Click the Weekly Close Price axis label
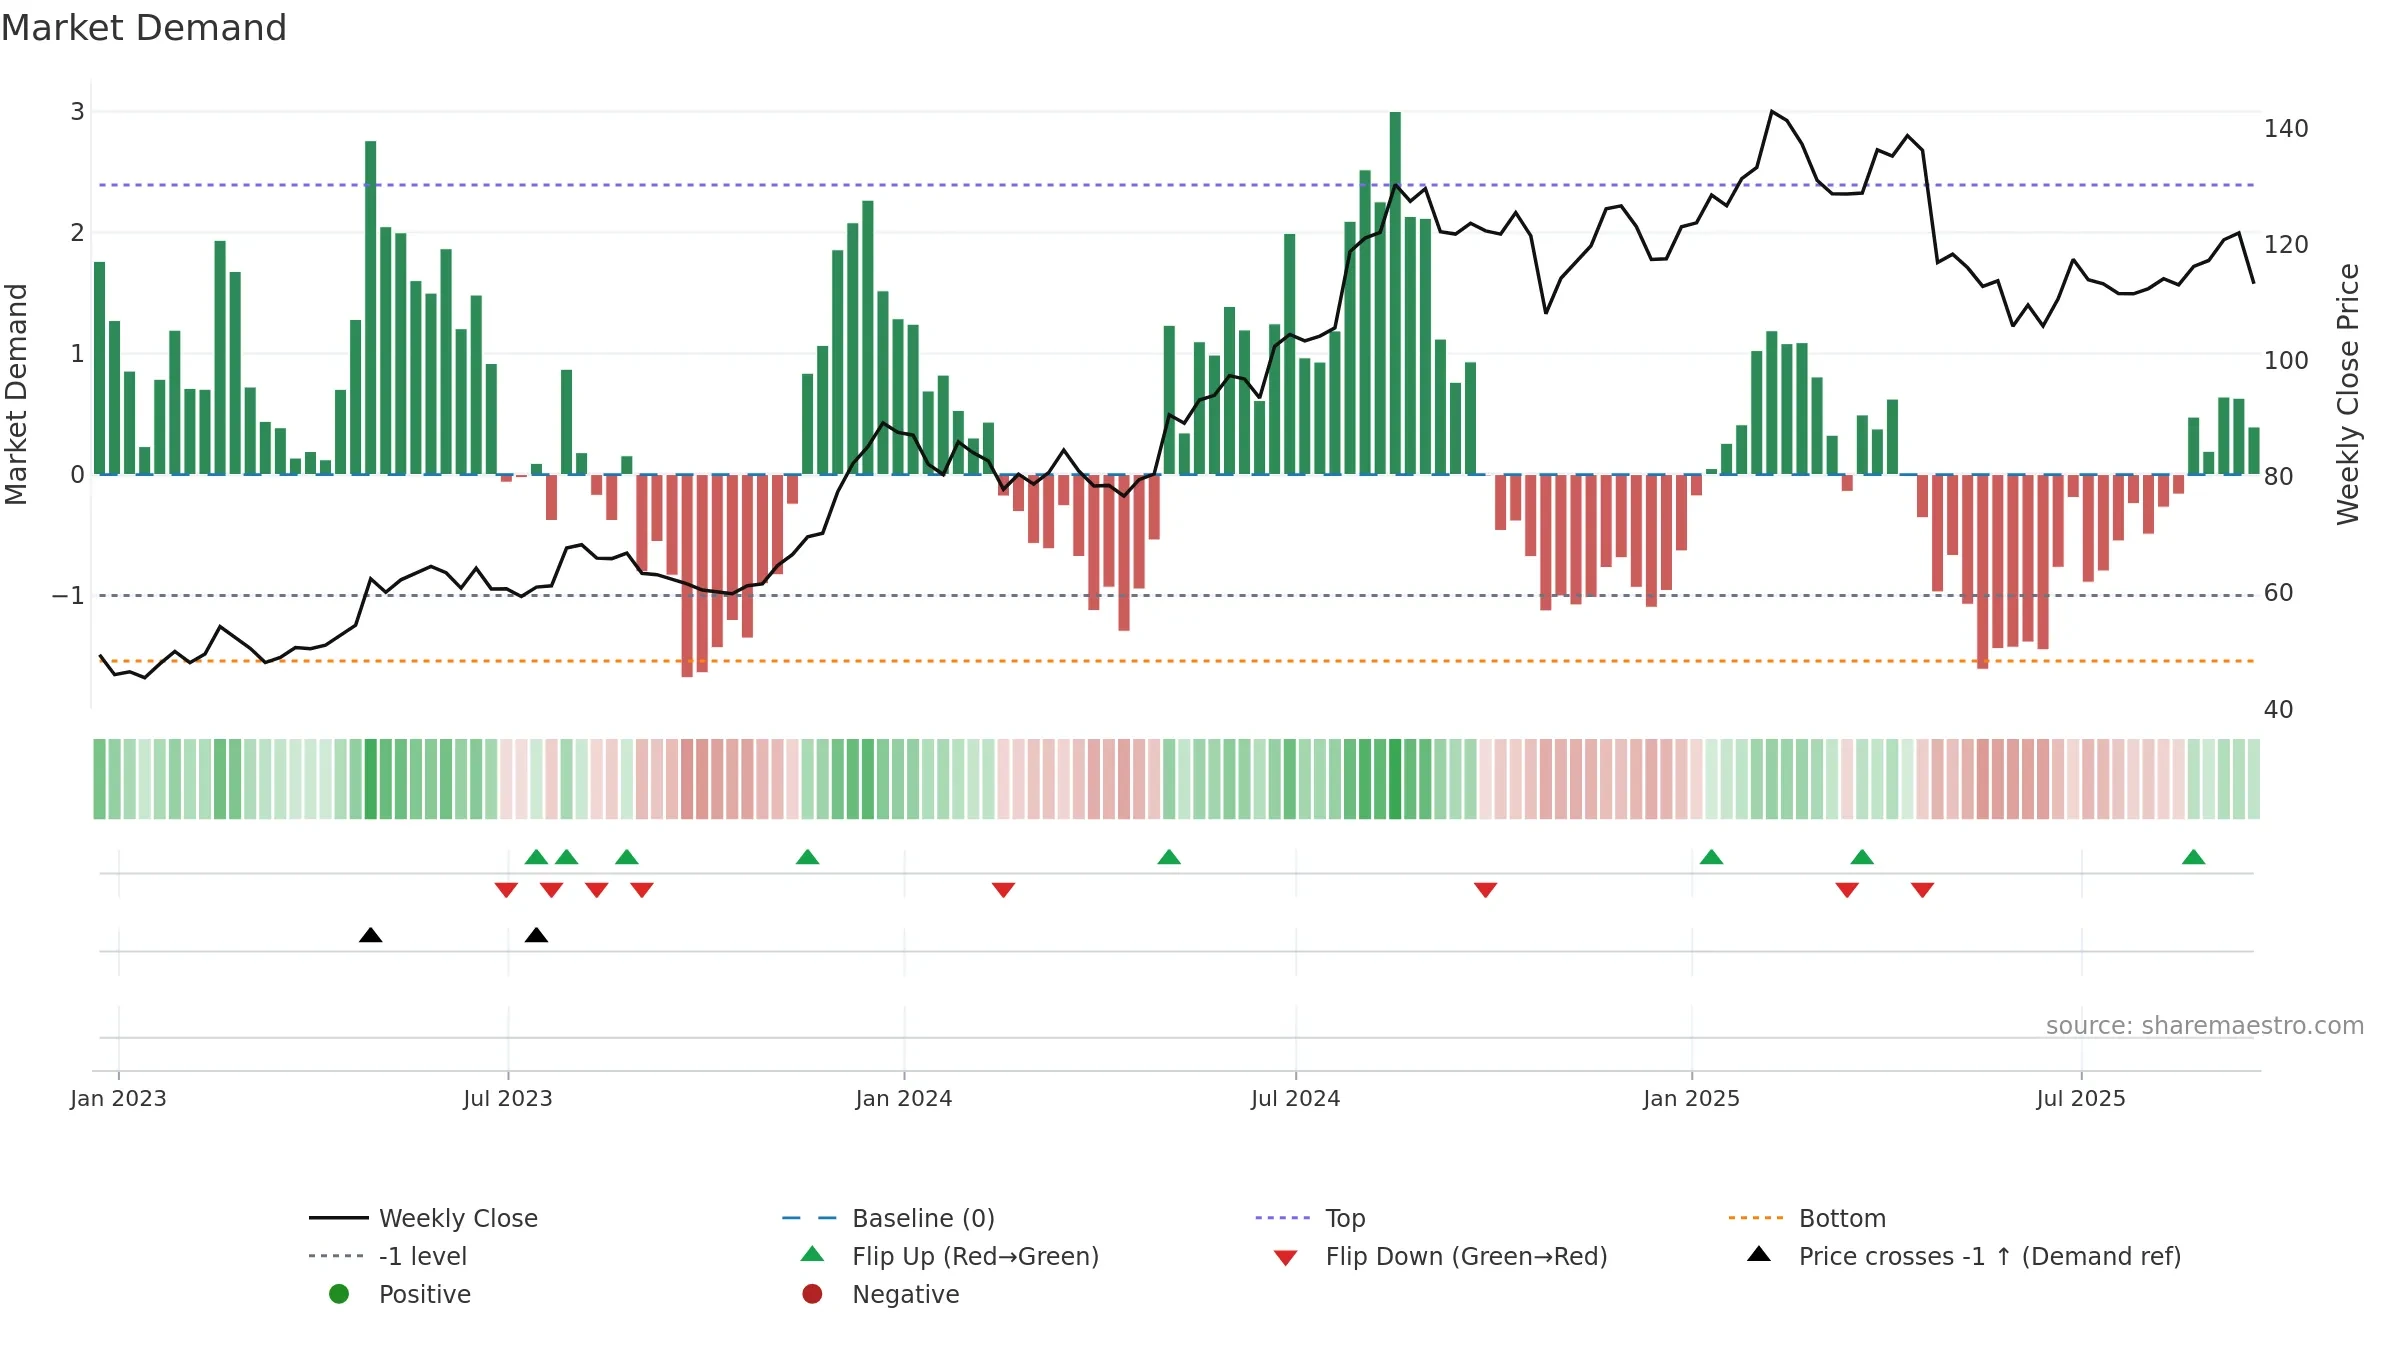This screenshot has width=2400, height=1350. pos(2348,394)
